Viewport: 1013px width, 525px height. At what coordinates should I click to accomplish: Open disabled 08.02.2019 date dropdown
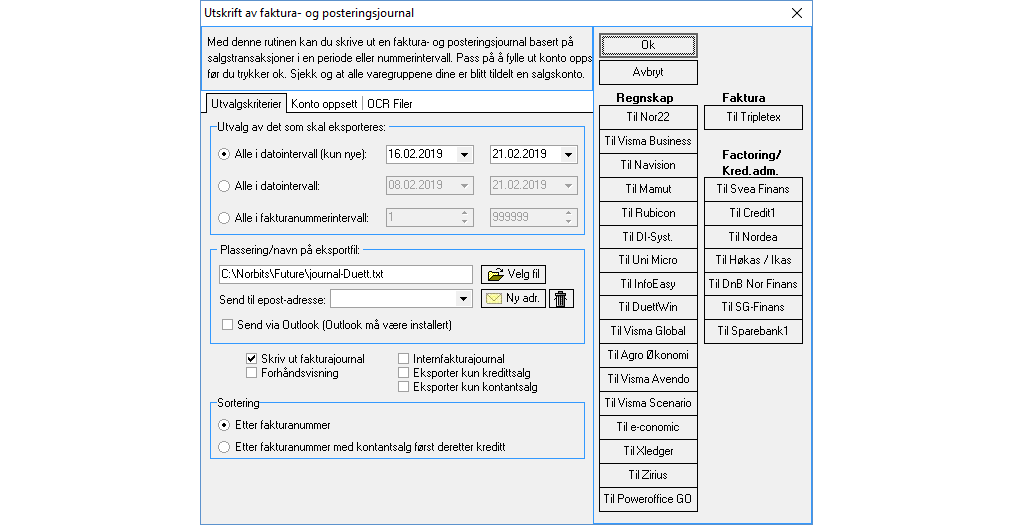coord(464,186)
